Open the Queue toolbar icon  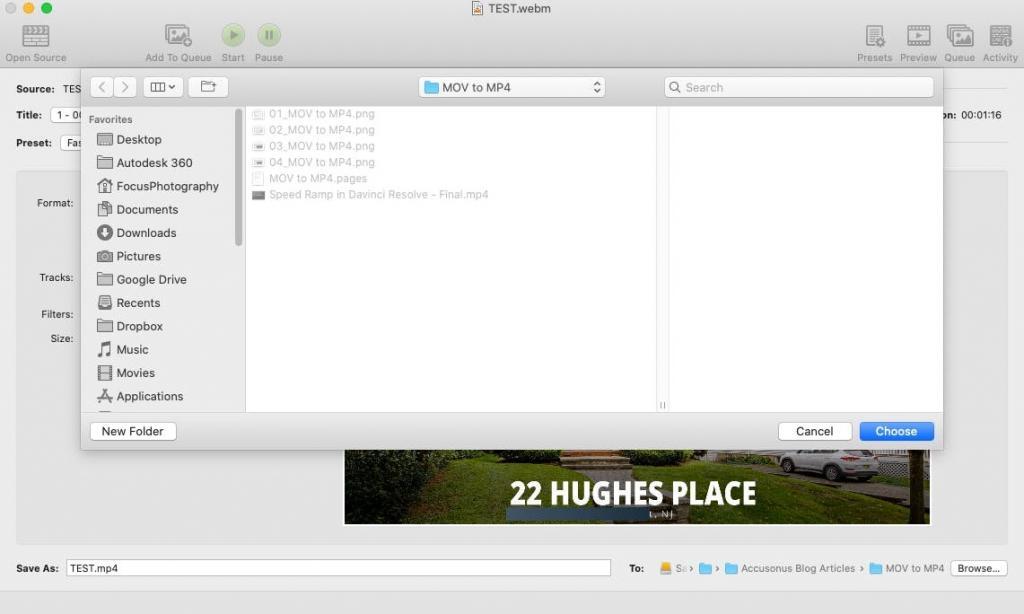pos(959,36)
